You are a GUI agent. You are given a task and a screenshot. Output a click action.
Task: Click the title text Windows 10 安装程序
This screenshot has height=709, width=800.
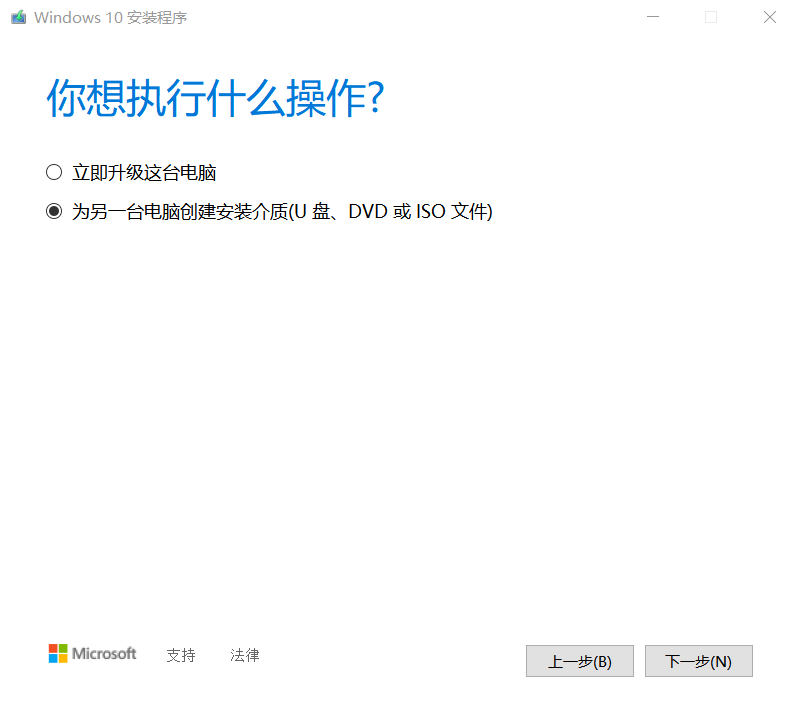(x=111, y=18)
